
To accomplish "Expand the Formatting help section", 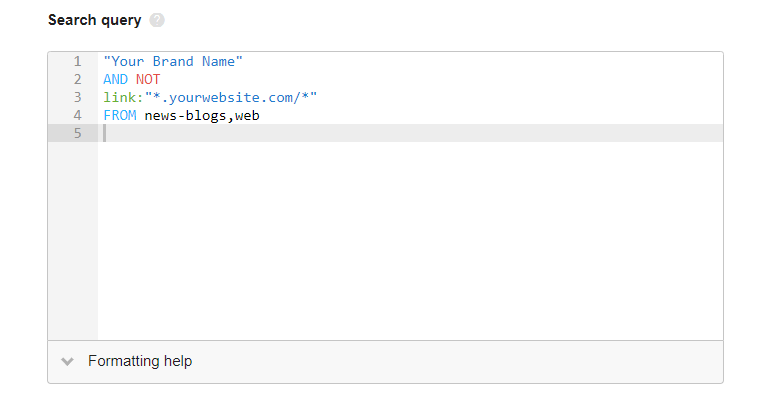I will [x=385, y=362].
